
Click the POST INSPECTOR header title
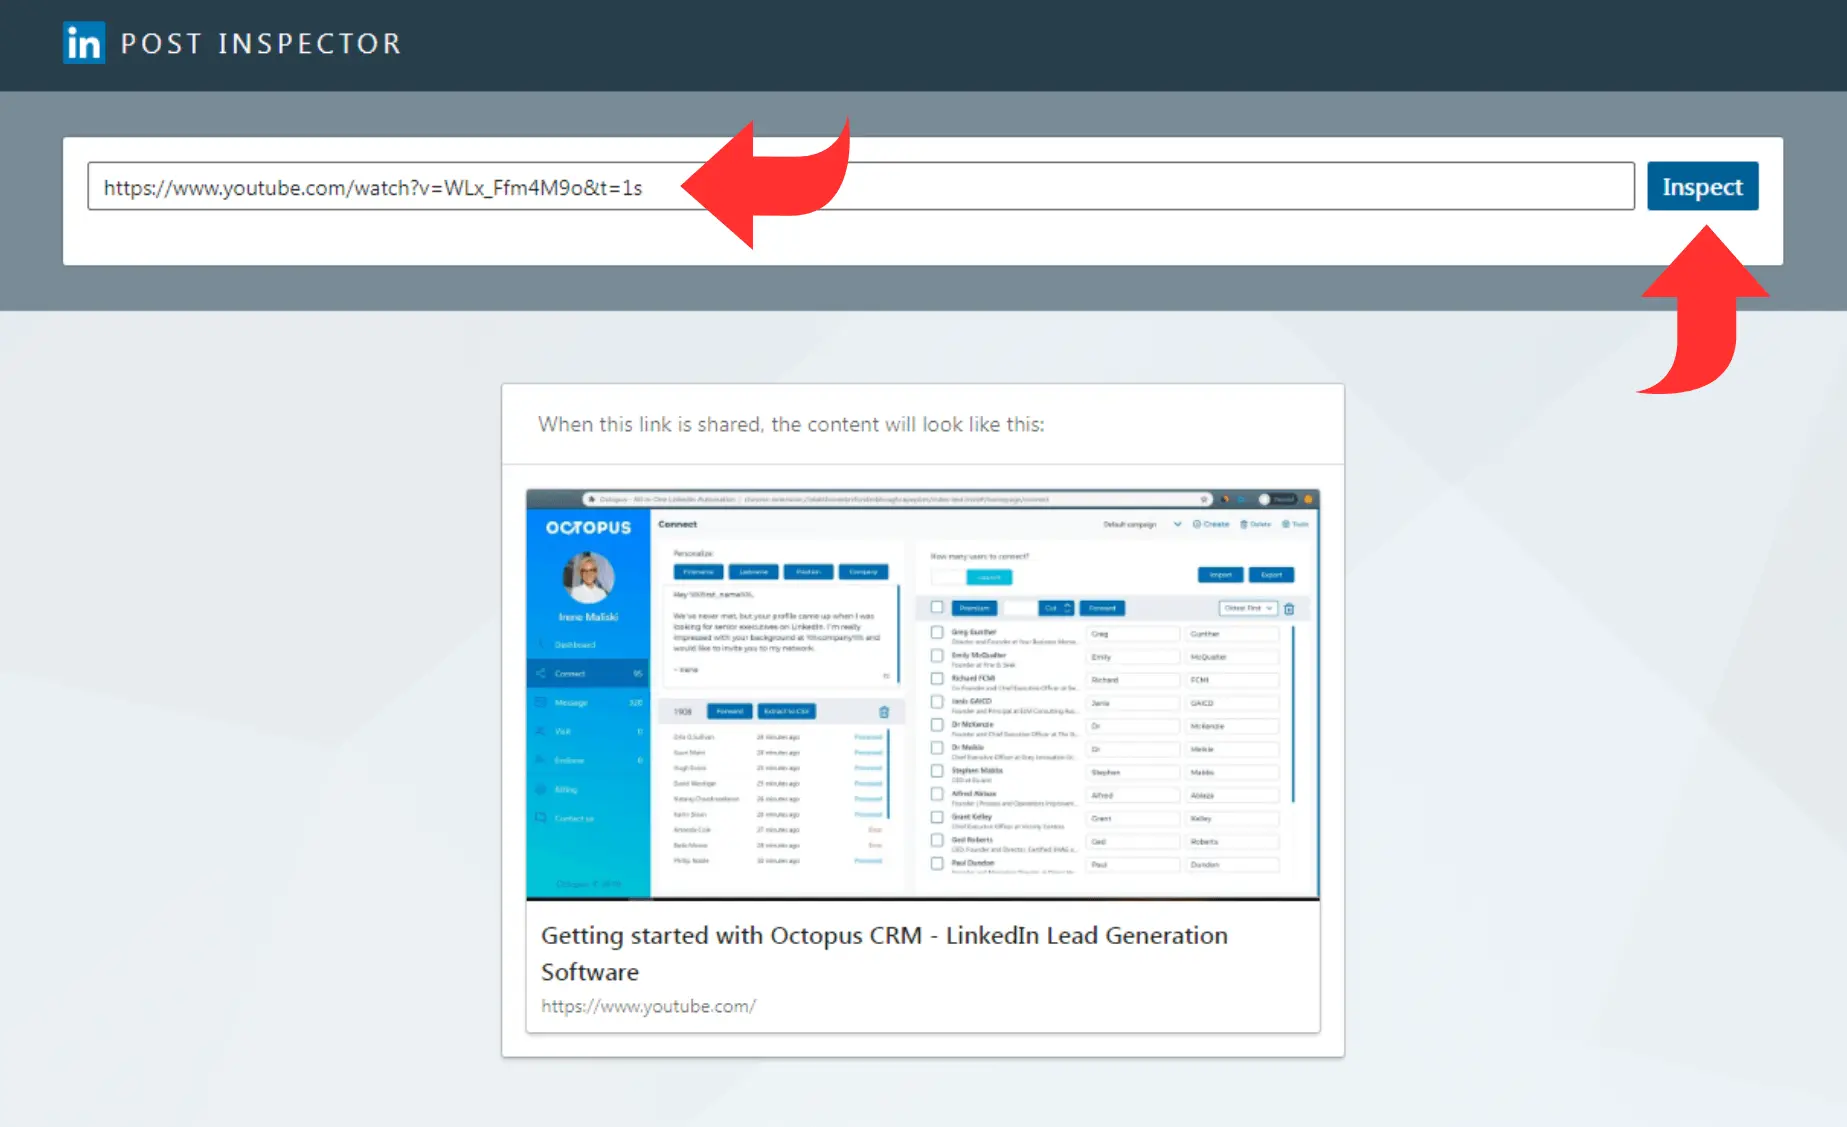point(261,44)
